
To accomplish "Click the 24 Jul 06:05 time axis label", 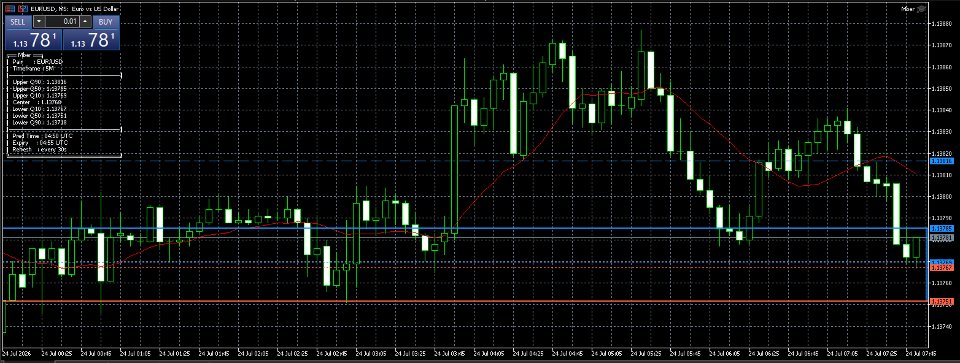I will (x=724, y=354).
